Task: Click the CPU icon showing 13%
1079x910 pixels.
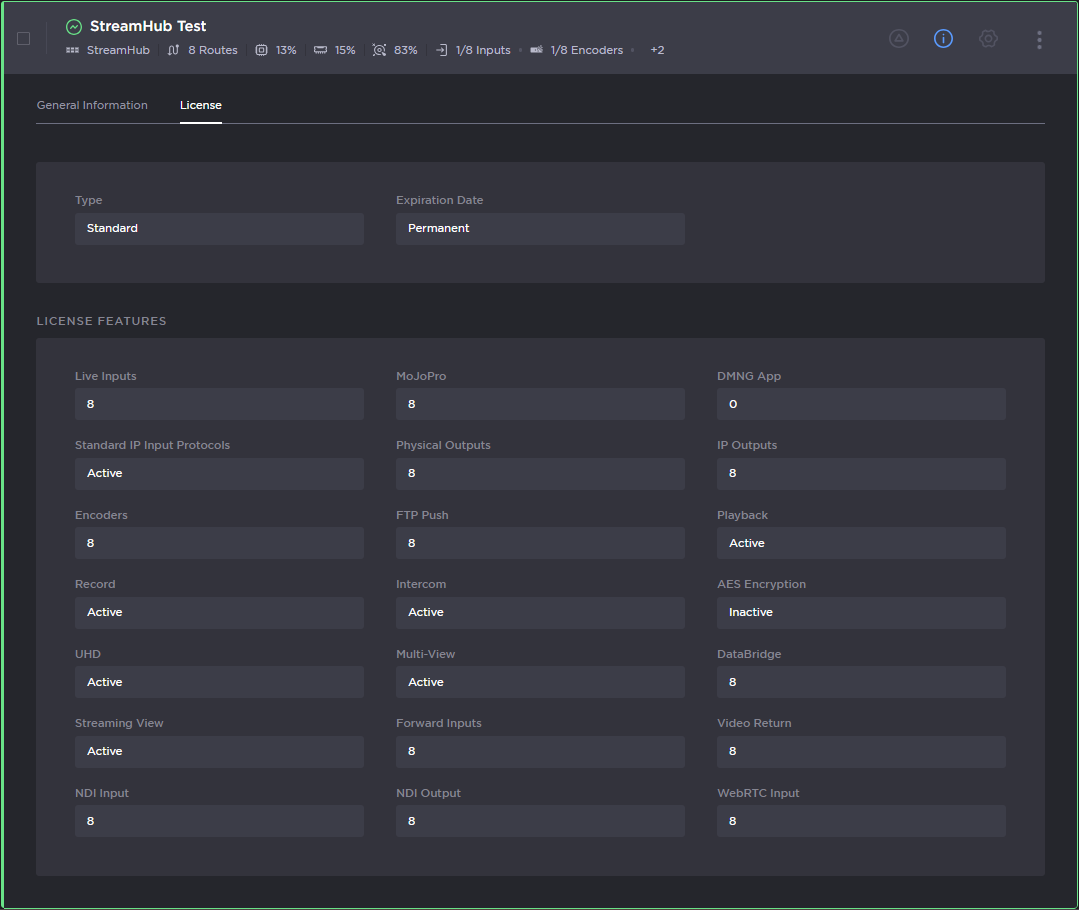Action: pos(260,49)
